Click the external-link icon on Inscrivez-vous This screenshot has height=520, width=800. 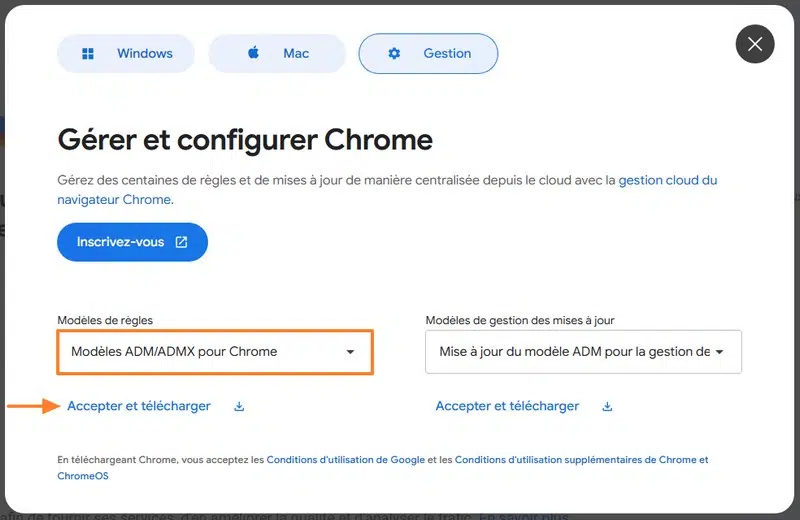pyautogui.click(x=181, y=242)
